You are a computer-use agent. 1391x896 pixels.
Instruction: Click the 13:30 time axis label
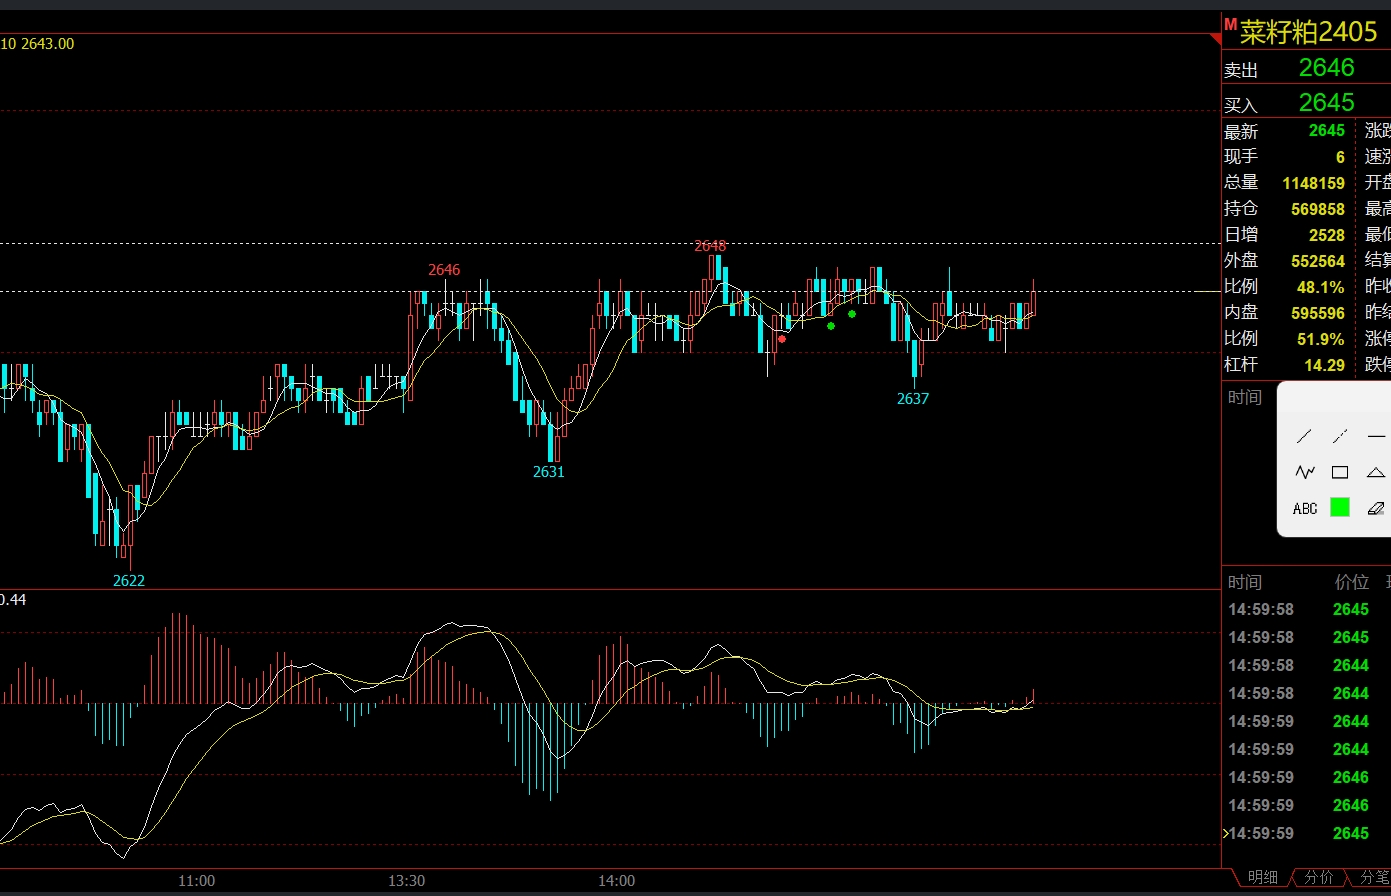coord(406,881)
